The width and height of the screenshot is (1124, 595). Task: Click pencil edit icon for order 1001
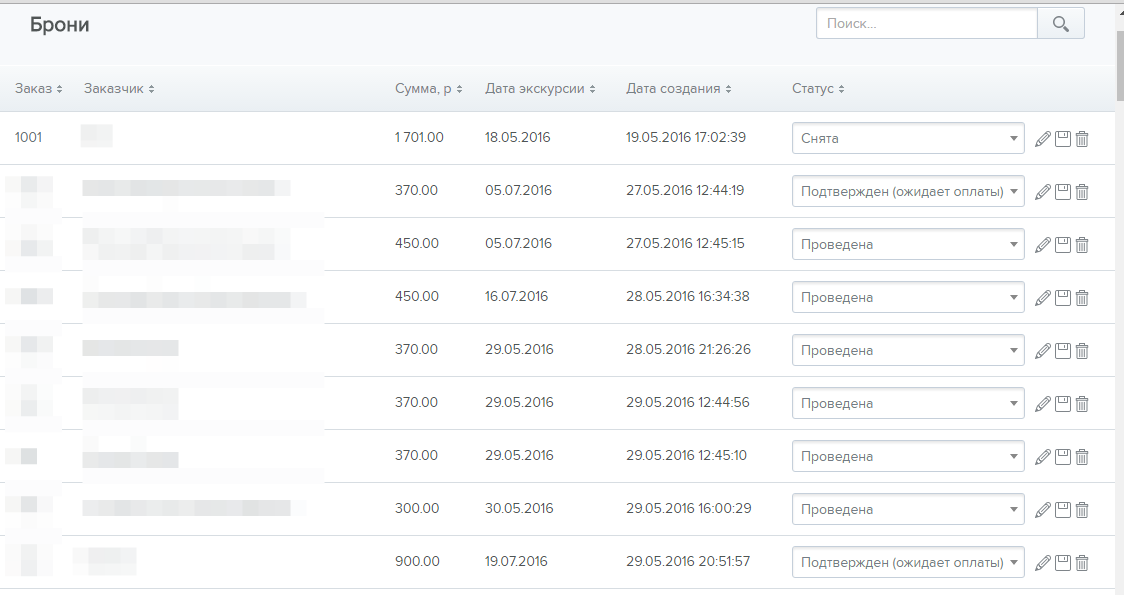point(1043,139)
